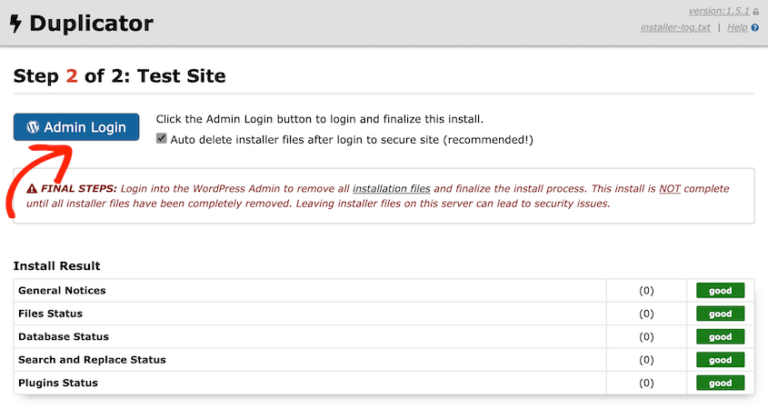
Task: Expand the General Notices row
Action: (x=62, y=291)
